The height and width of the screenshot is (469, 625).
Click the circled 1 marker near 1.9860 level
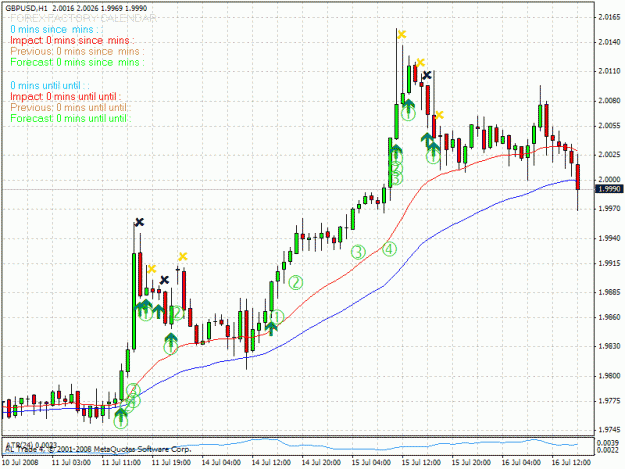tap(276, 317)
